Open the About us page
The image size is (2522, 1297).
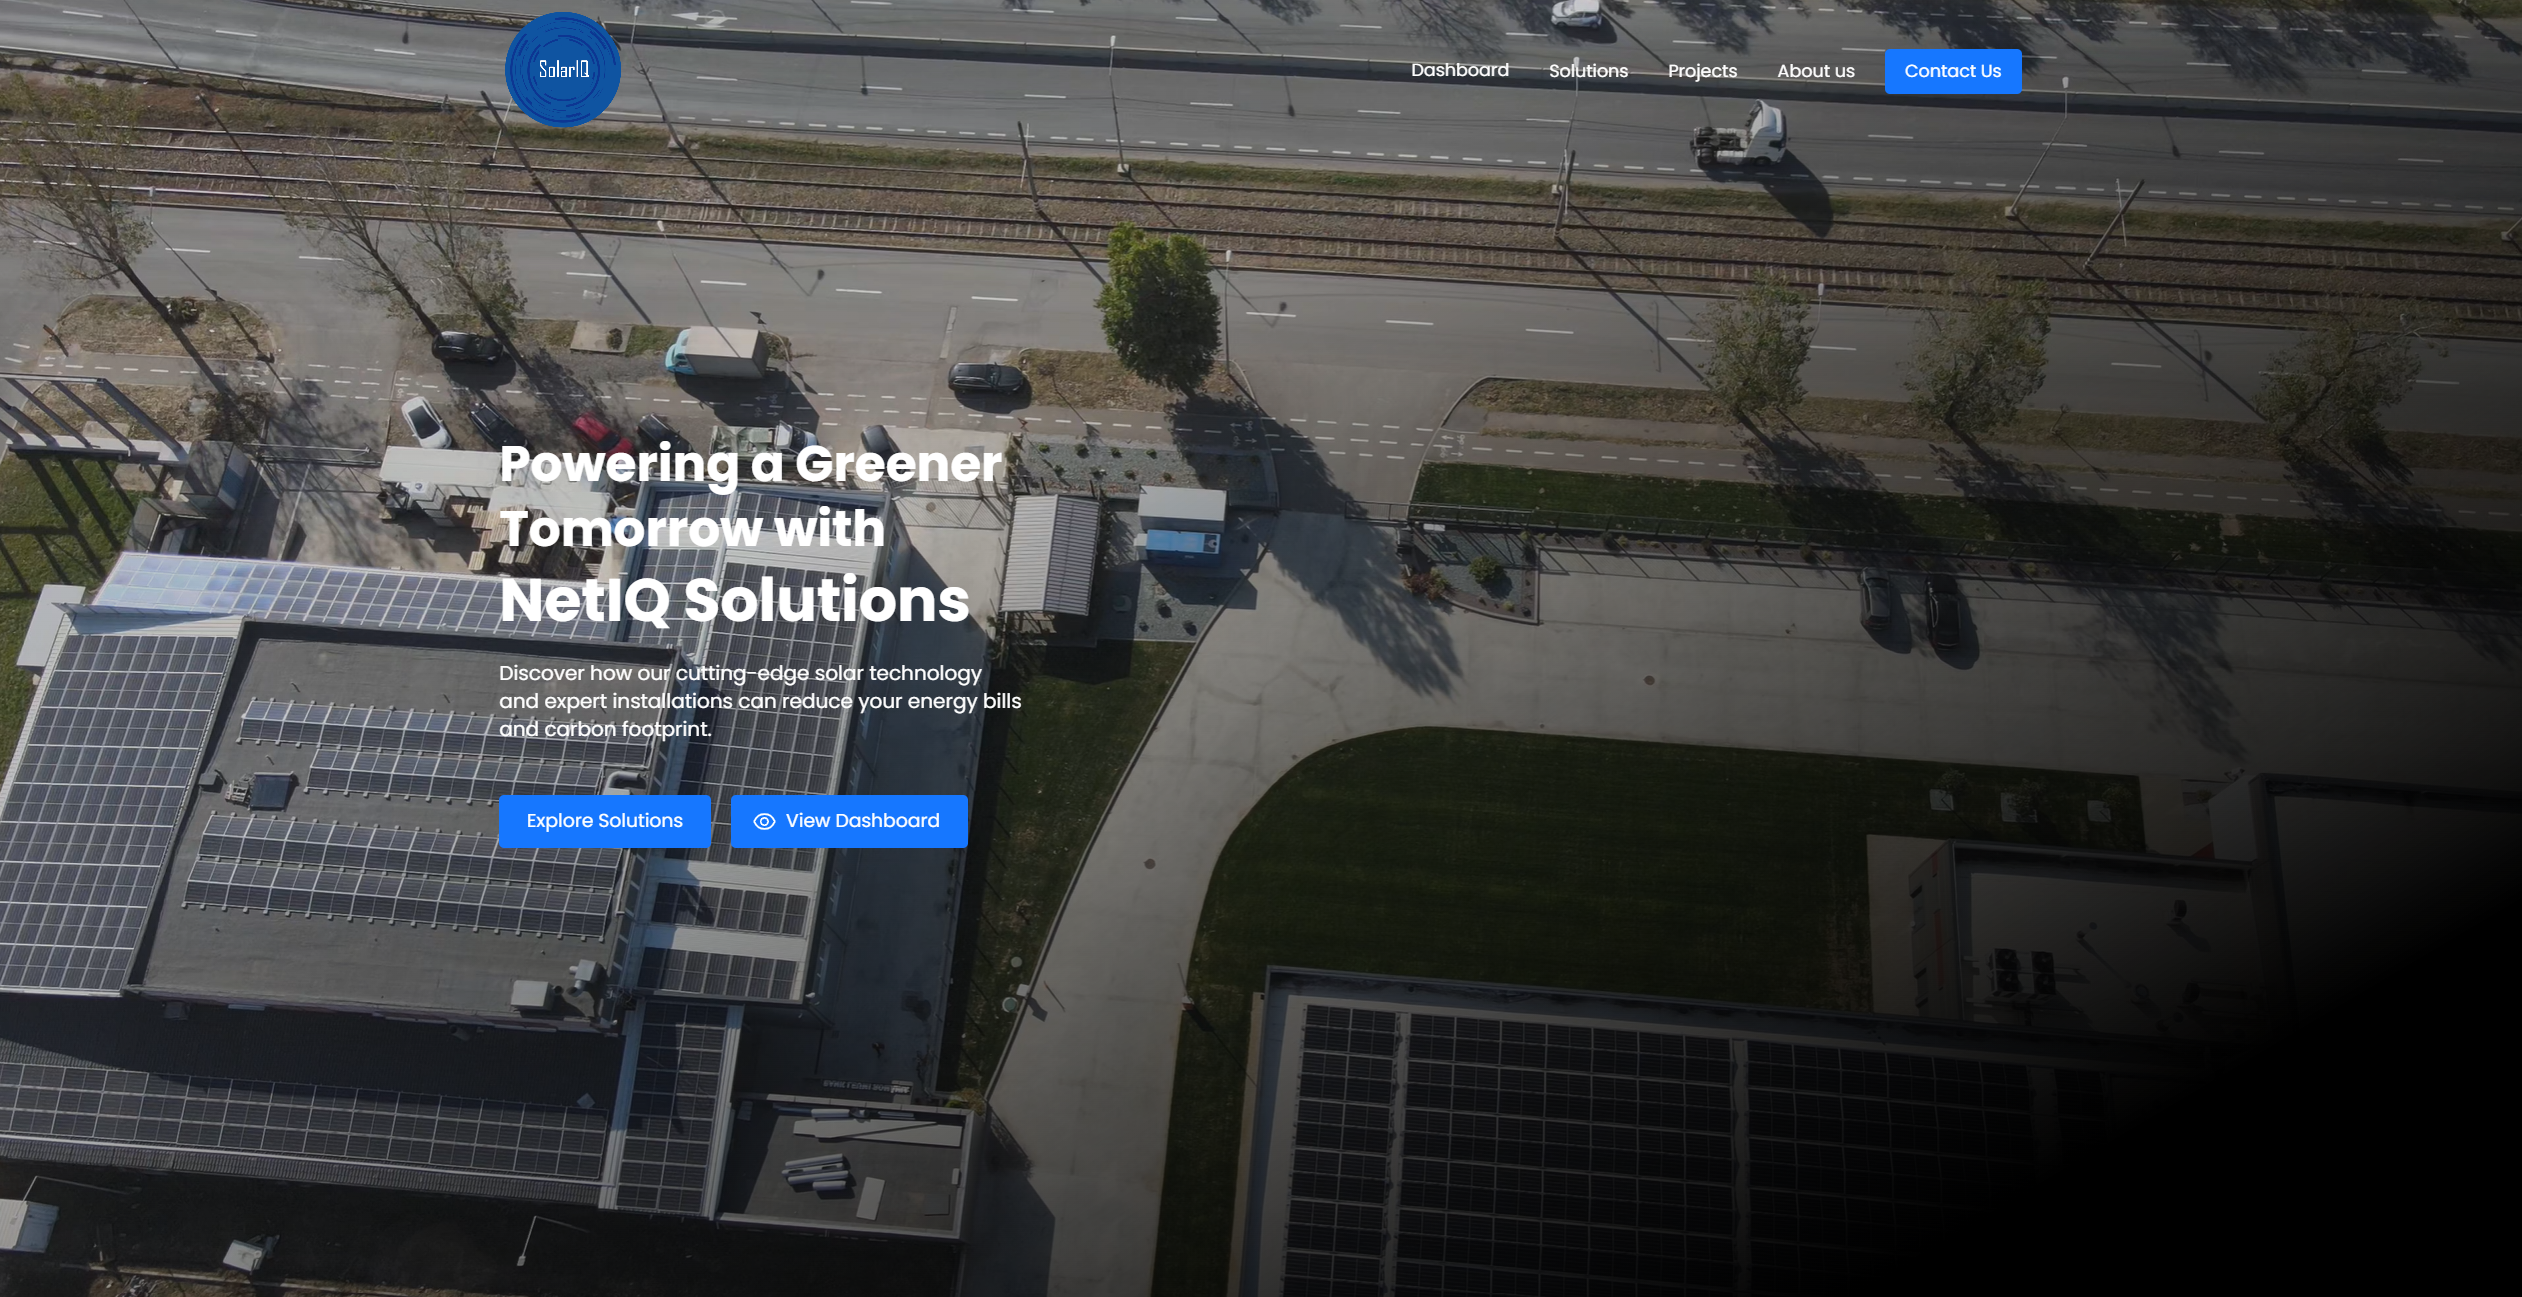[1815, 71]
